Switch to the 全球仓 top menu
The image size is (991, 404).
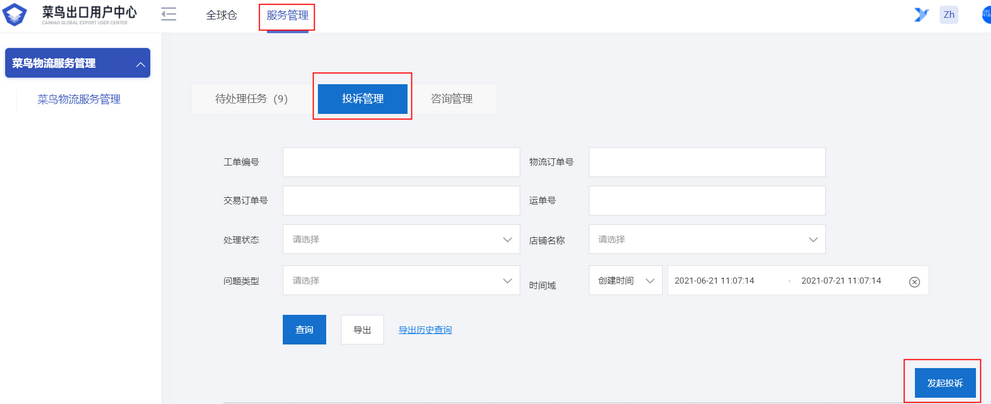click(x=221, y=15)
